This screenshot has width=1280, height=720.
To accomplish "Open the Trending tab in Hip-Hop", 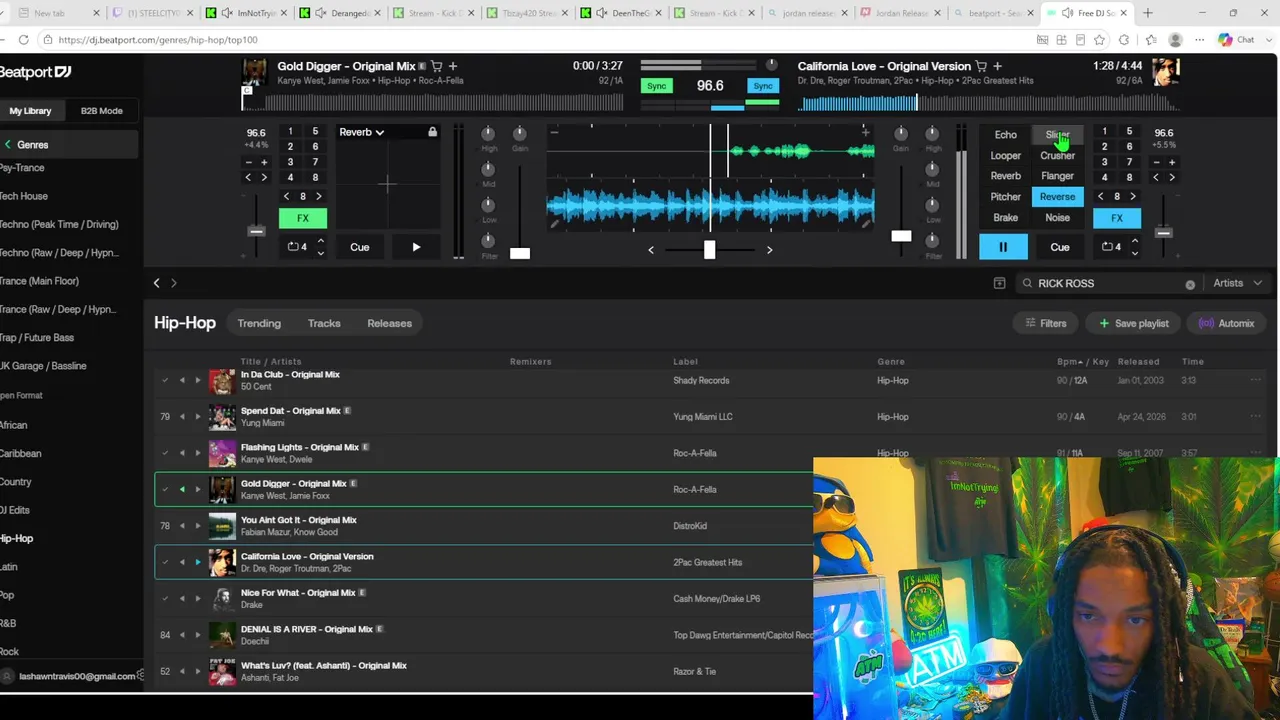I will [x=259, y=323].
